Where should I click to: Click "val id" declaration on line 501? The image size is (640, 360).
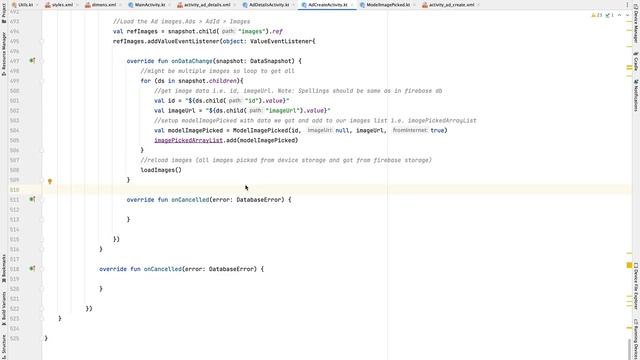click(164, 101)
